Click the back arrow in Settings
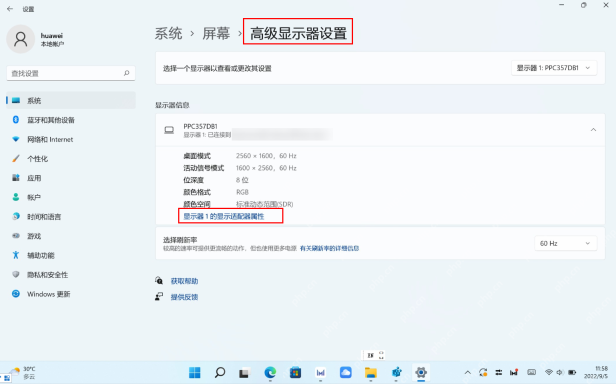 tap(10, 9)
